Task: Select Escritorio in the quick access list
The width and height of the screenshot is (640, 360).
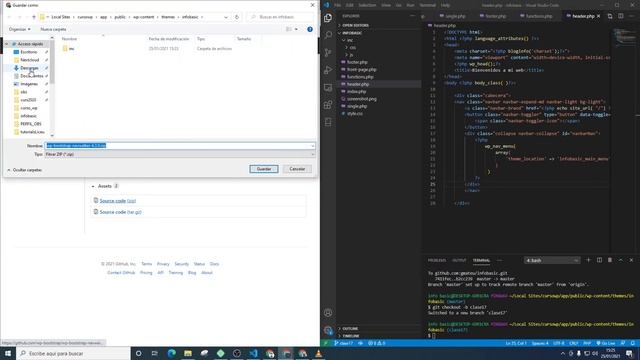Action: tap(29, 52)
